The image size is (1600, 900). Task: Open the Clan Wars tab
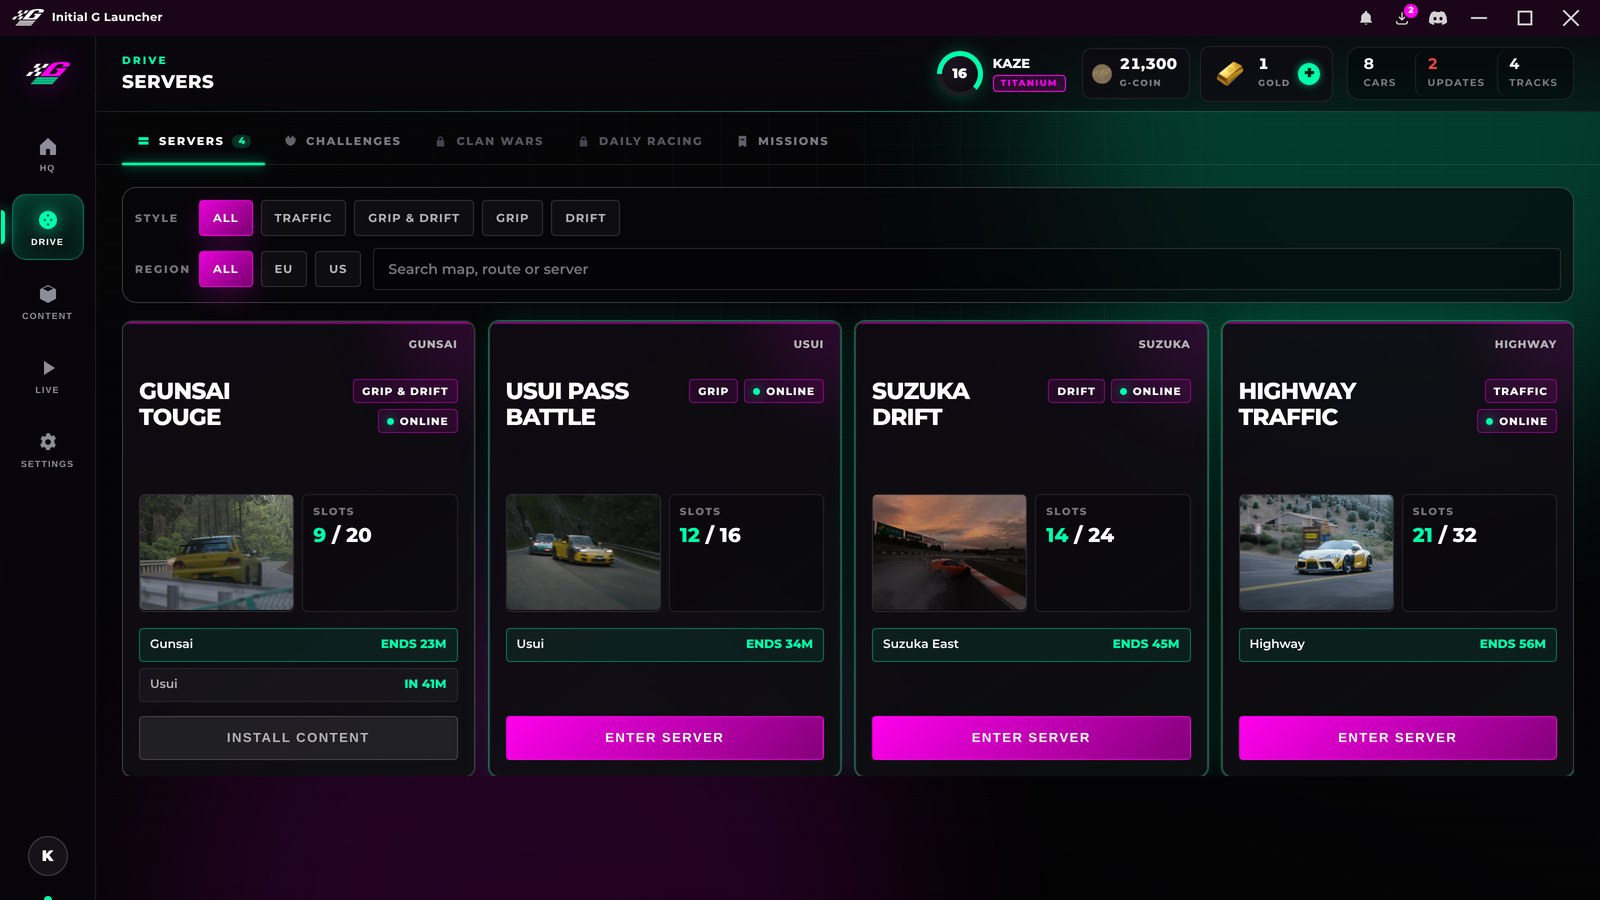[x=489, y=141]
